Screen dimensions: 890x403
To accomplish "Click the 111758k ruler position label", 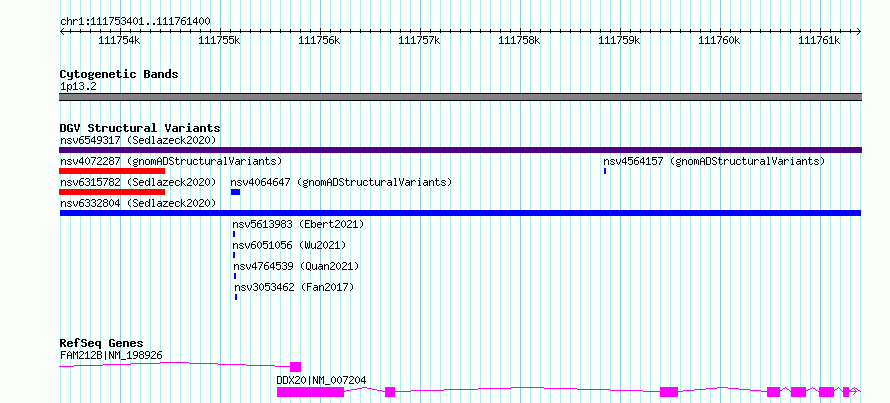I will click(519, 40).
